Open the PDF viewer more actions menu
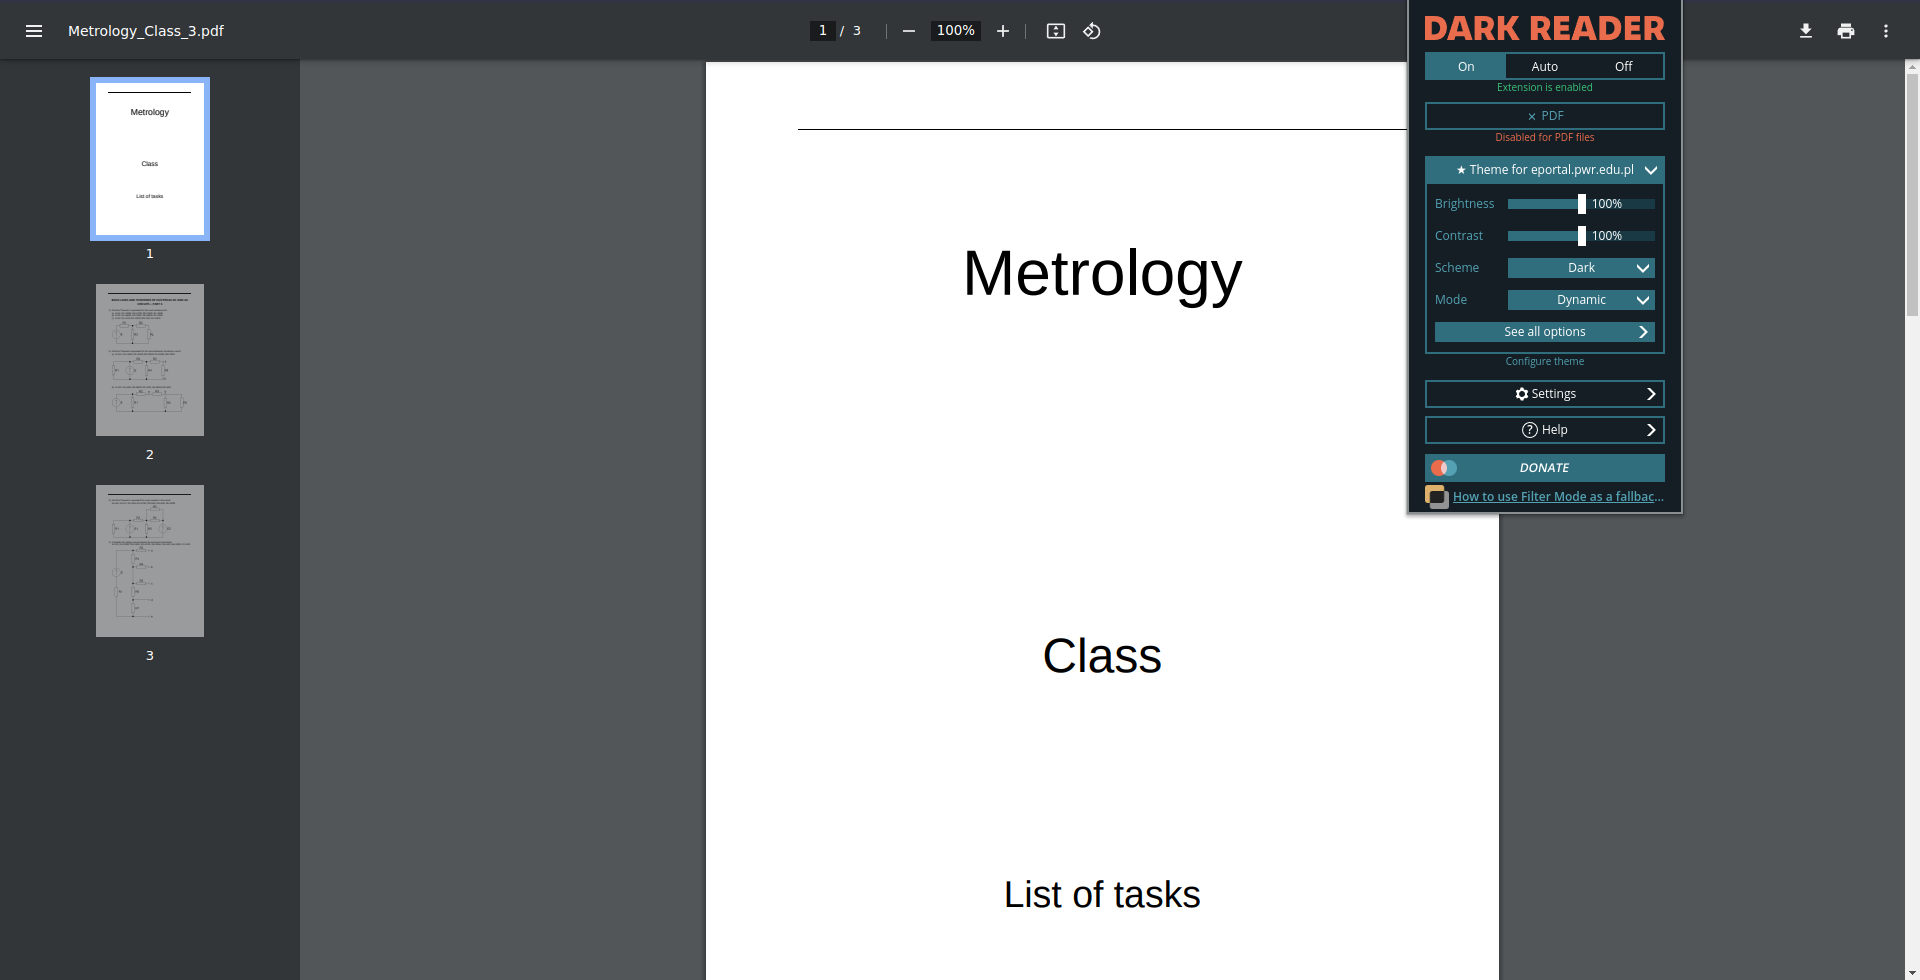This screenshot has height=980, width=1920. (x=1886, y=31)
